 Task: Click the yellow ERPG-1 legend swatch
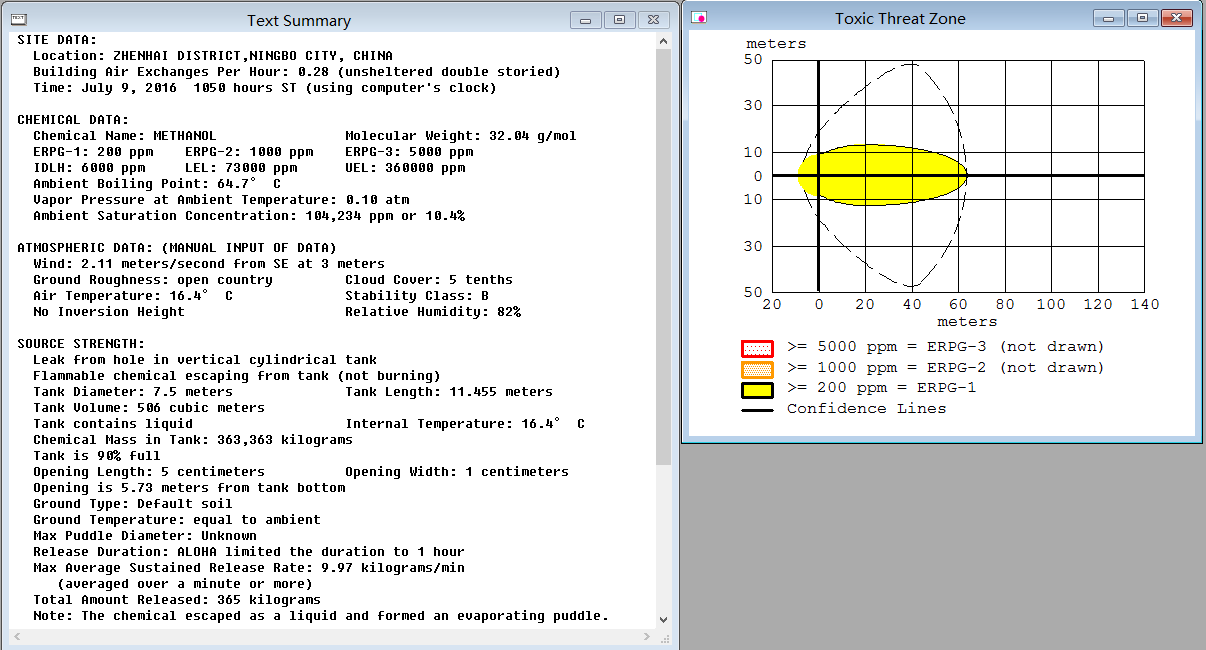(757, 389)
